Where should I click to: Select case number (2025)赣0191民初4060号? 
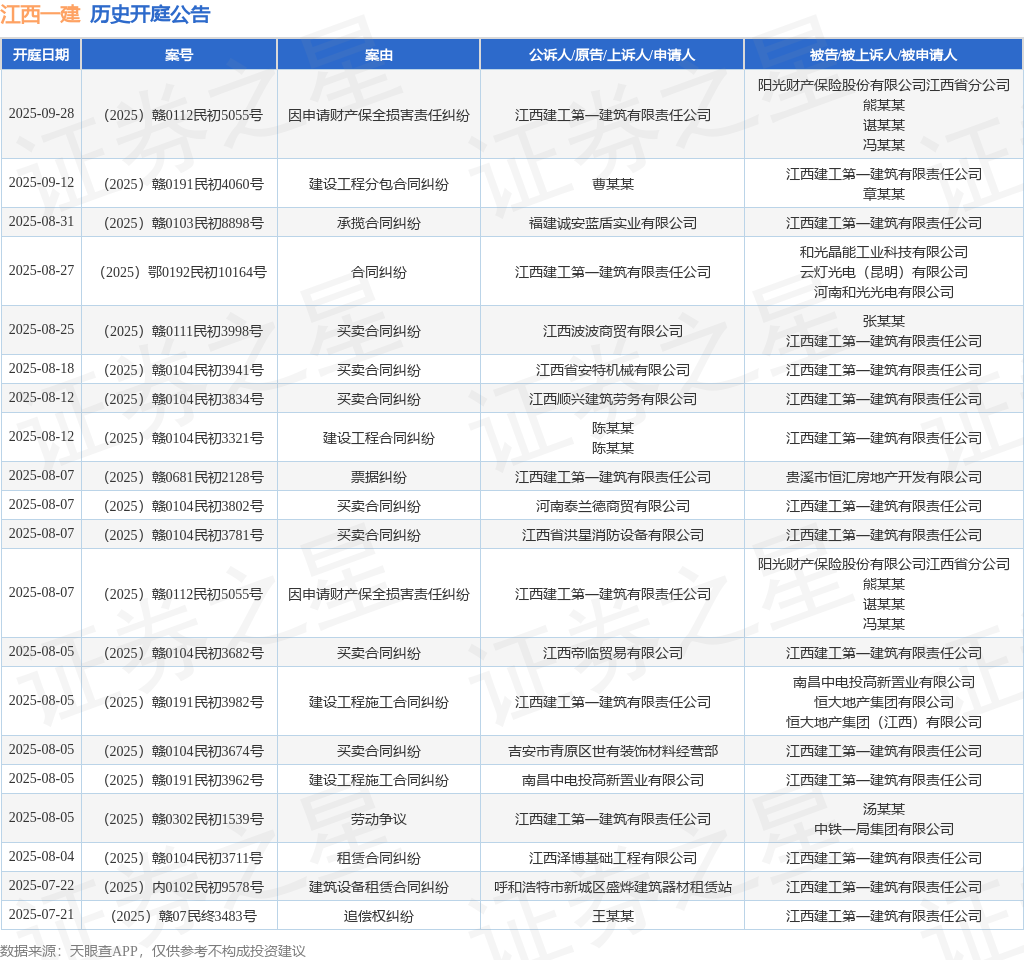click(183, 184)
